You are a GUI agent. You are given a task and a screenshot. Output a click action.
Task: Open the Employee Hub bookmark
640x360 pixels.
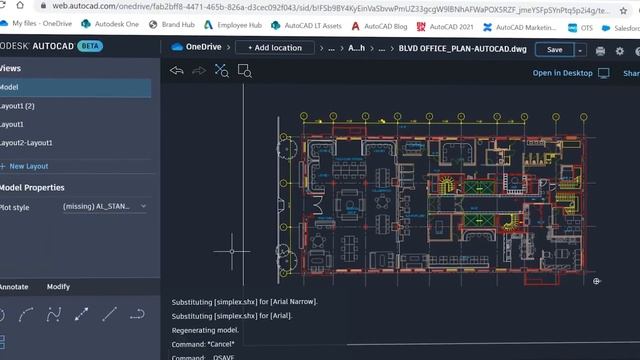233,25
